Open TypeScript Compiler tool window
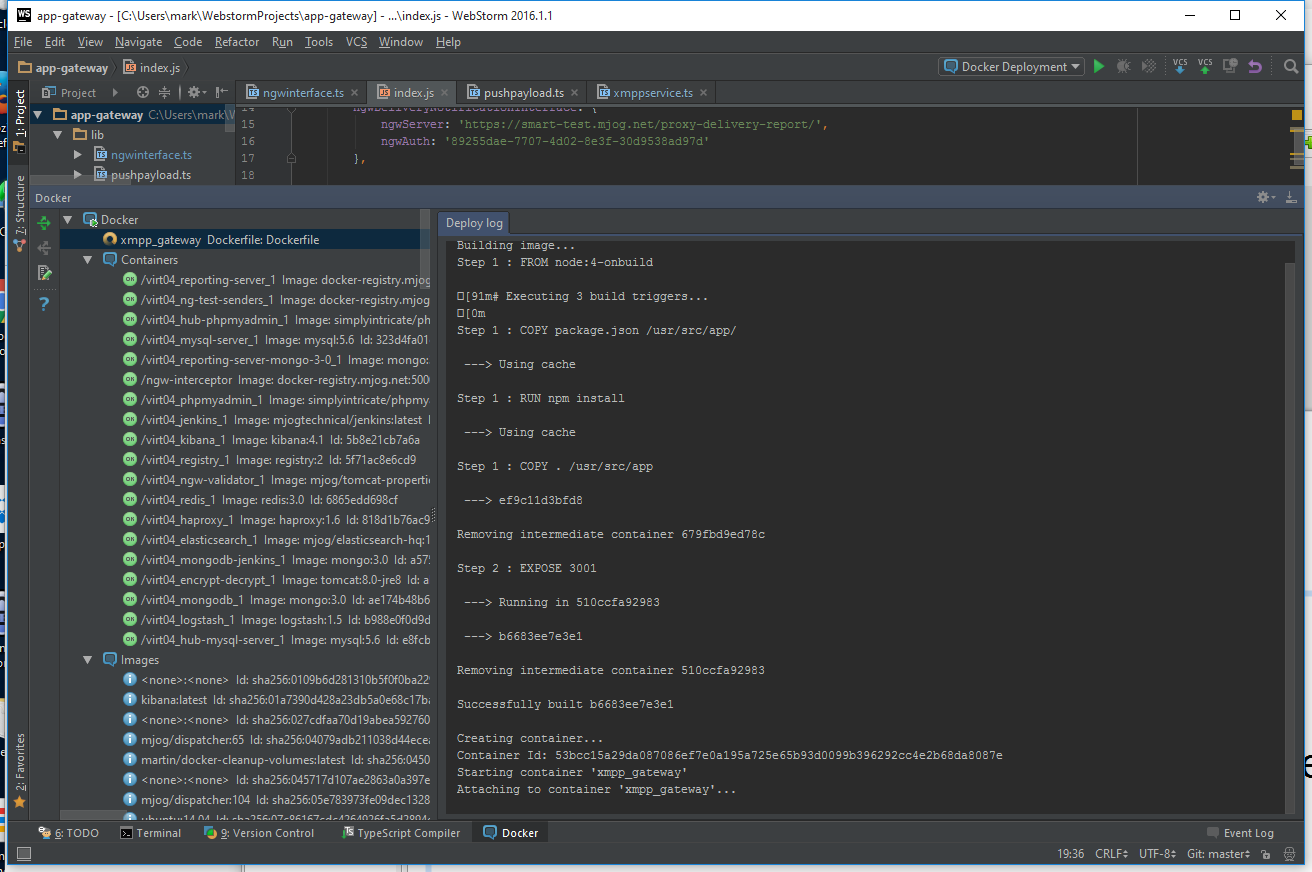The height and width of the screenshot is (872, 1312). (x=401, y=833)
